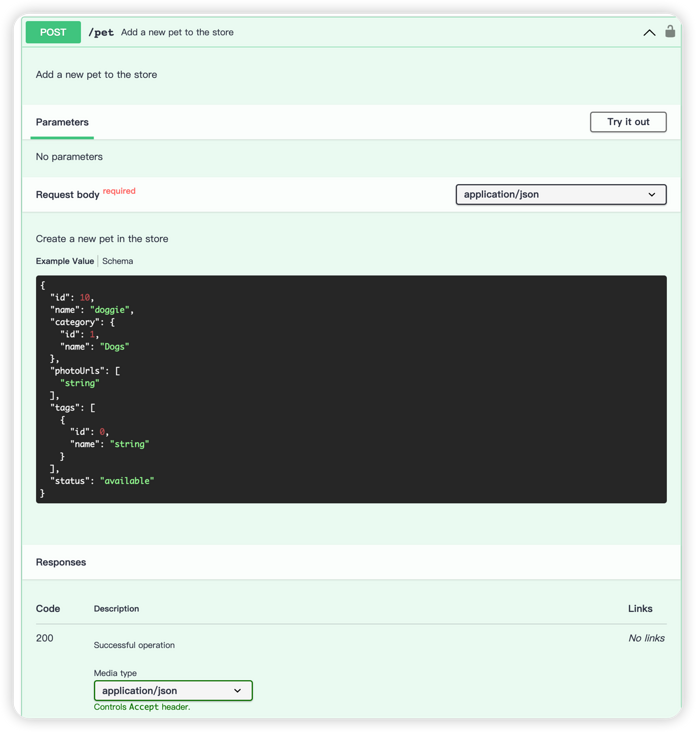Click the "Controls Accept header" note

pos(142,707)
